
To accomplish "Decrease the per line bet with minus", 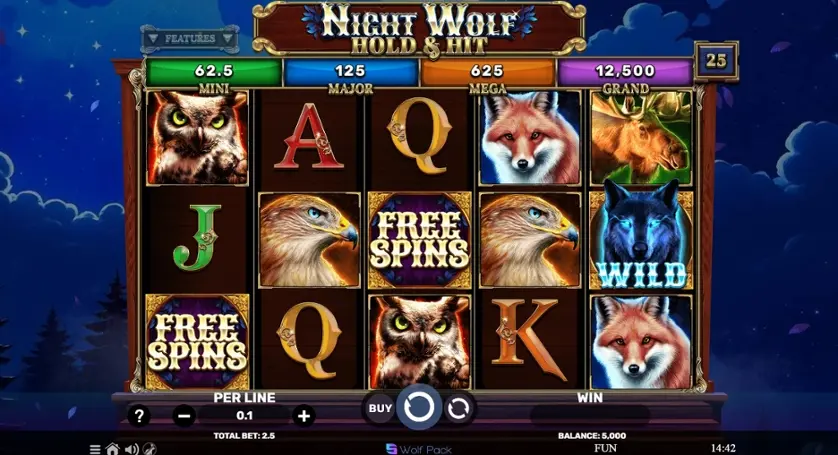I will (184, 415).
